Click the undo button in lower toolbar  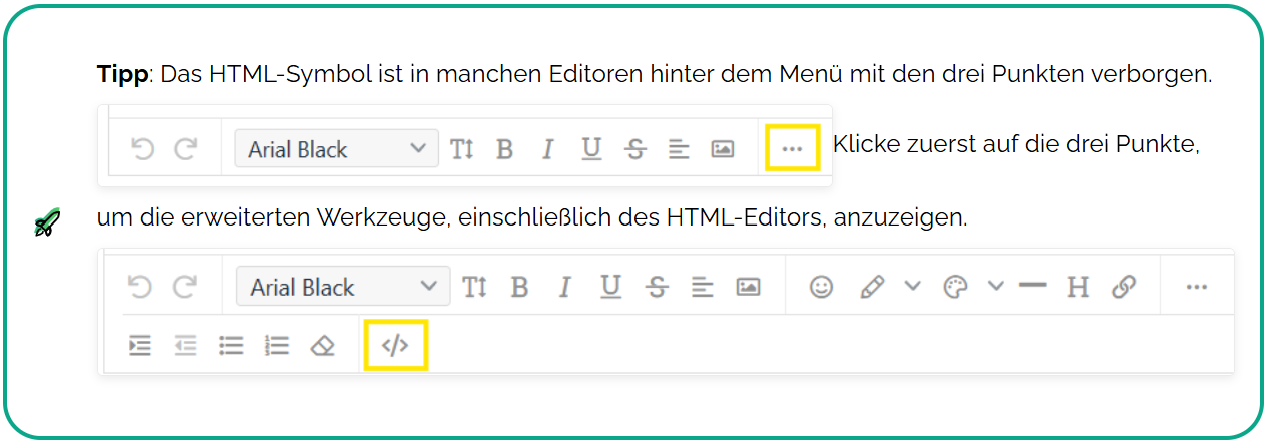140,287
